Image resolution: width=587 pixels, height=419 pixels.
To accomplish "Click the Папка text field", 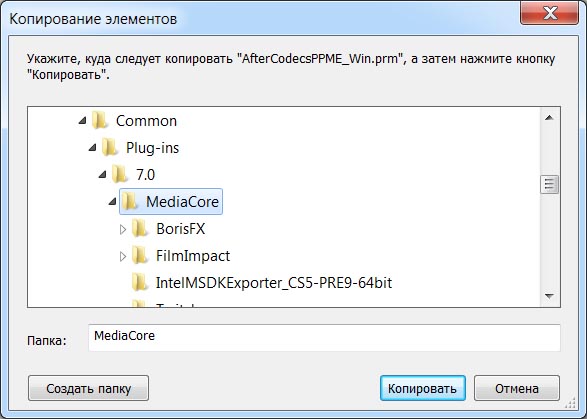I will click(324, 338).
